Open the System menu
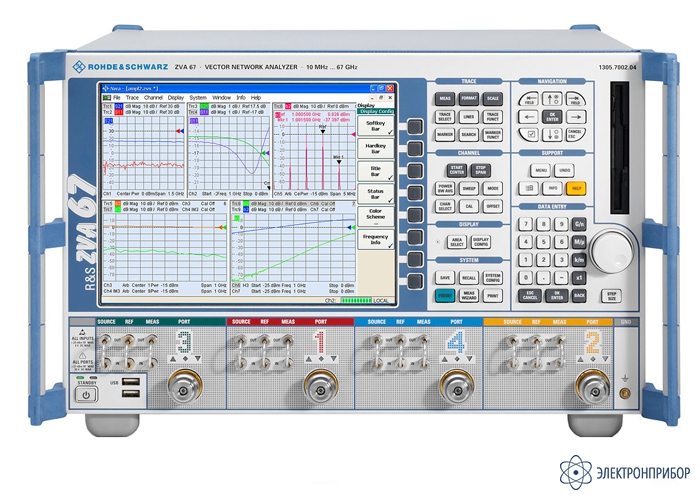 pyautogui.click(x=198, y=97)
